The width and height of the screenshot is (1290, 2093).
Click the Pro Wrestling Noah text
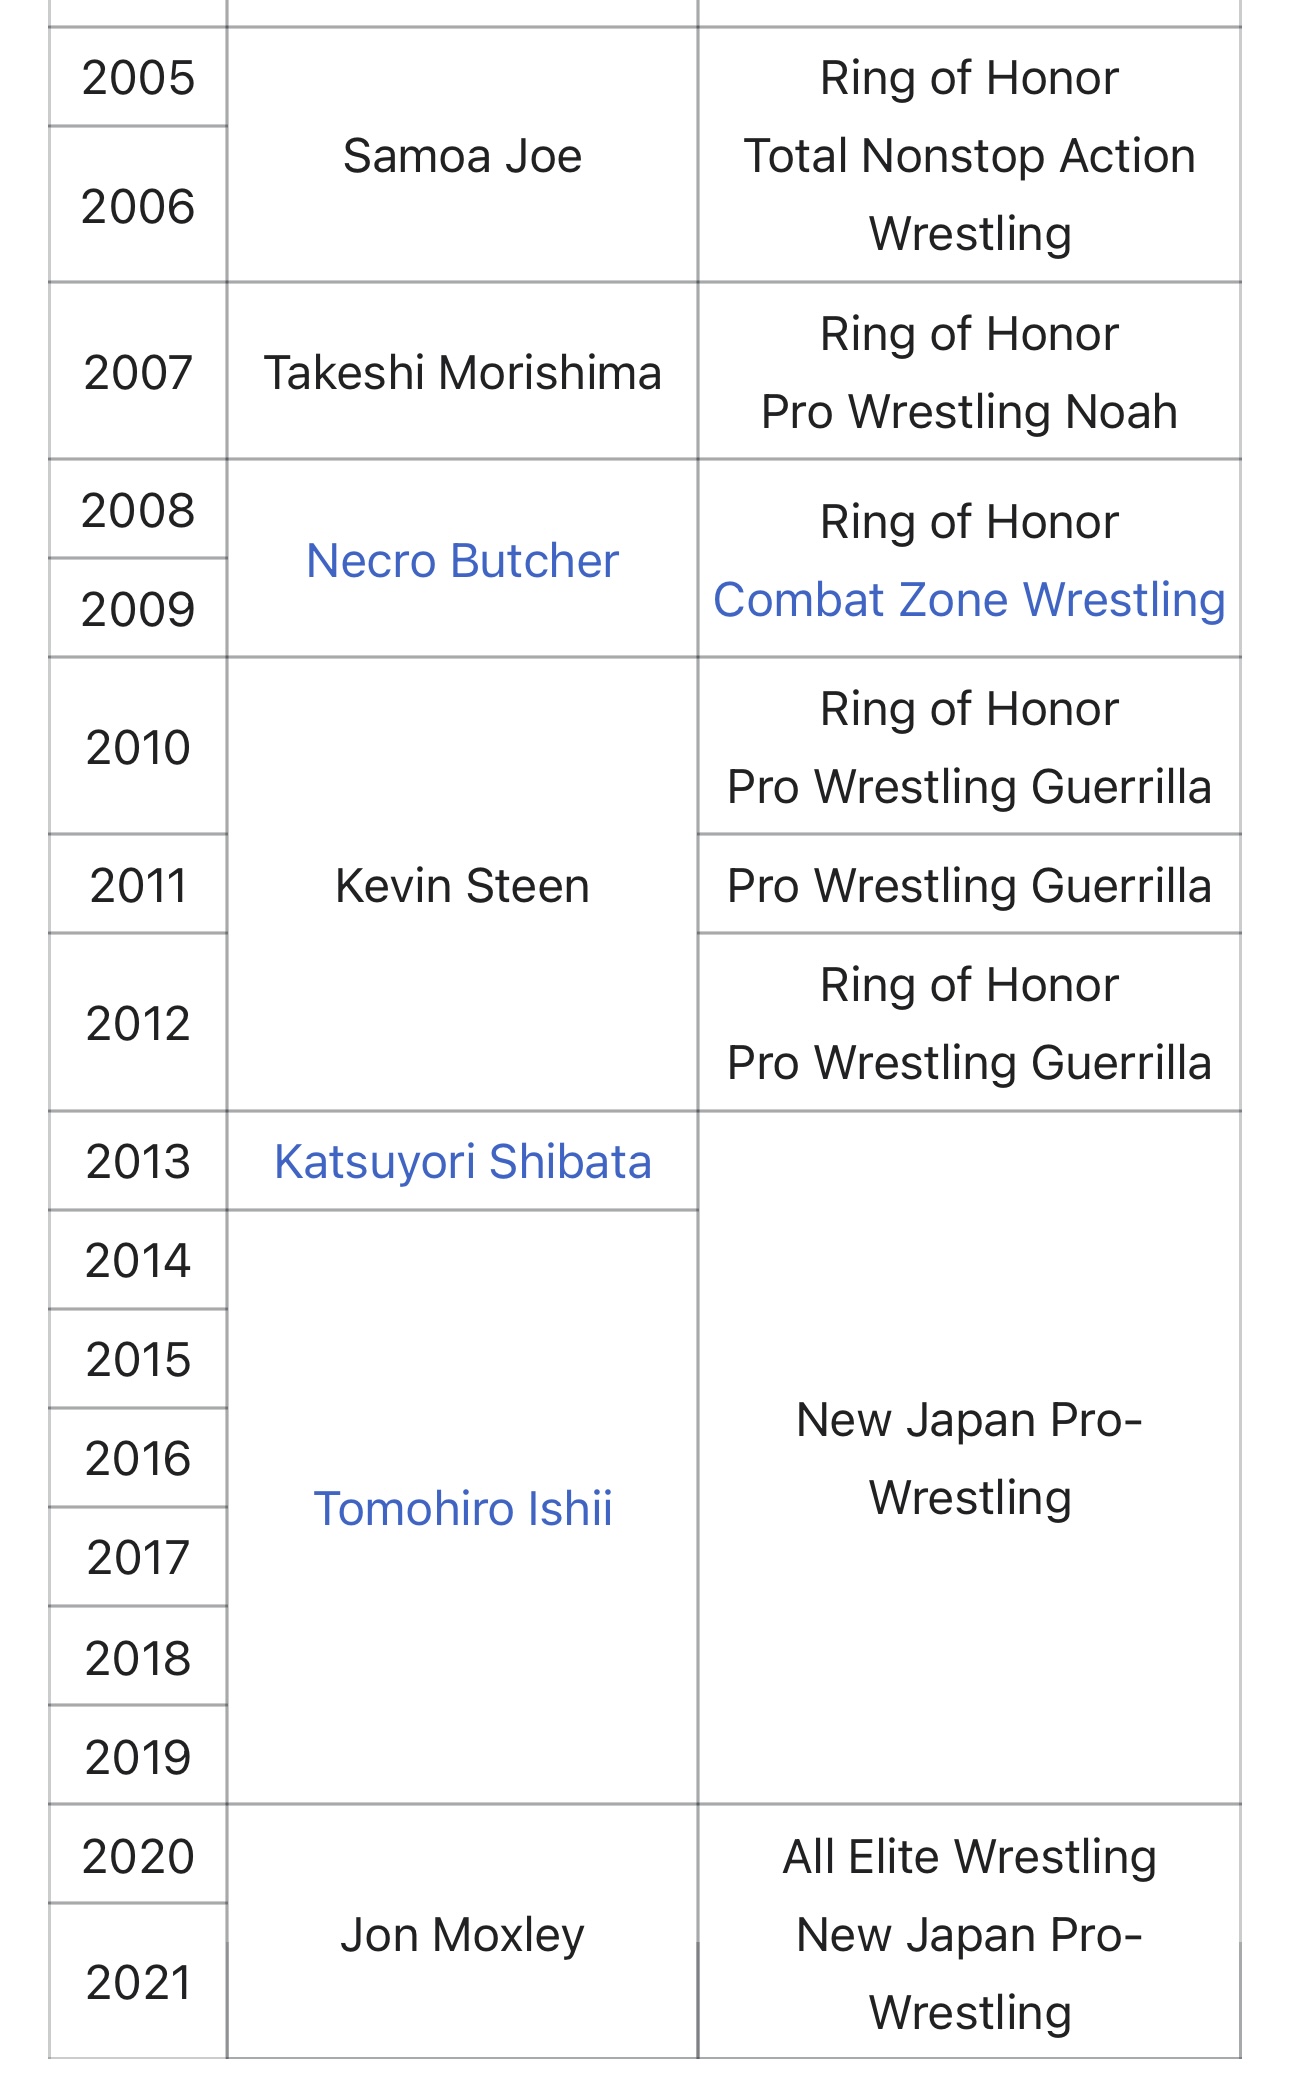pyautogui.click(x=969, y=412)
